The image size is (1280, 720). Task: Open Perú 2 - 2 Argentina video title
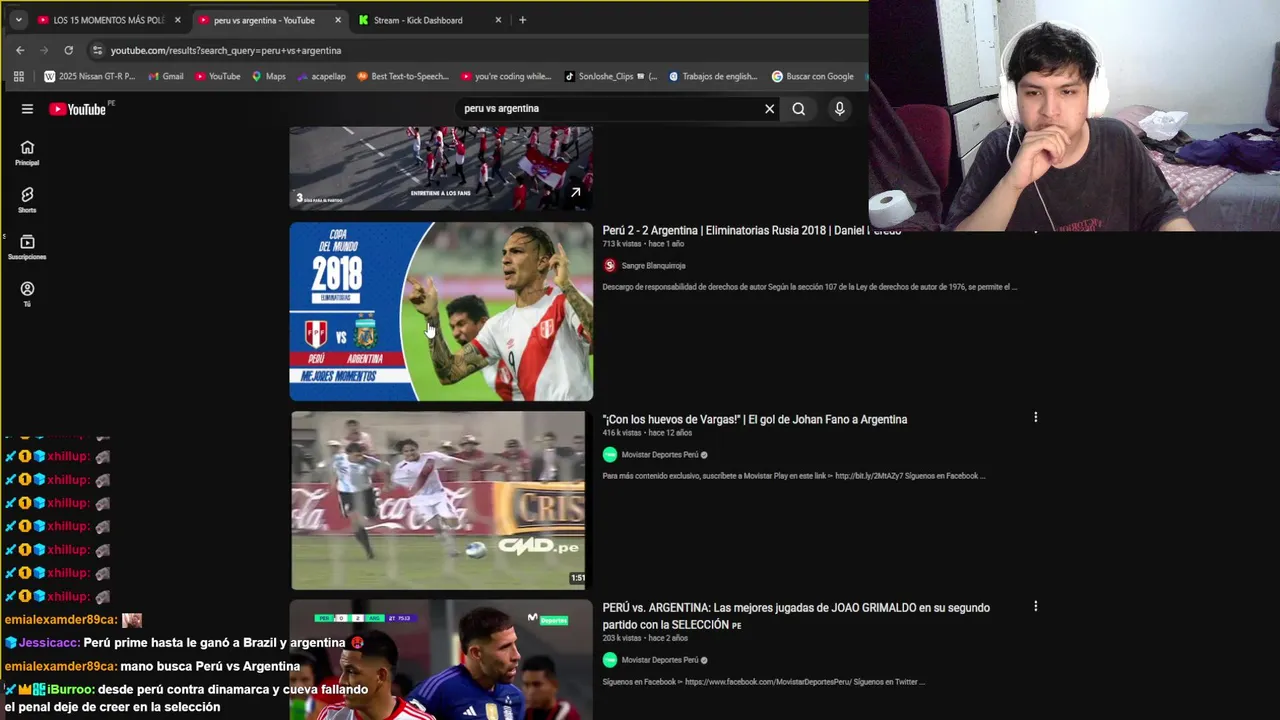tap(751, 230)
